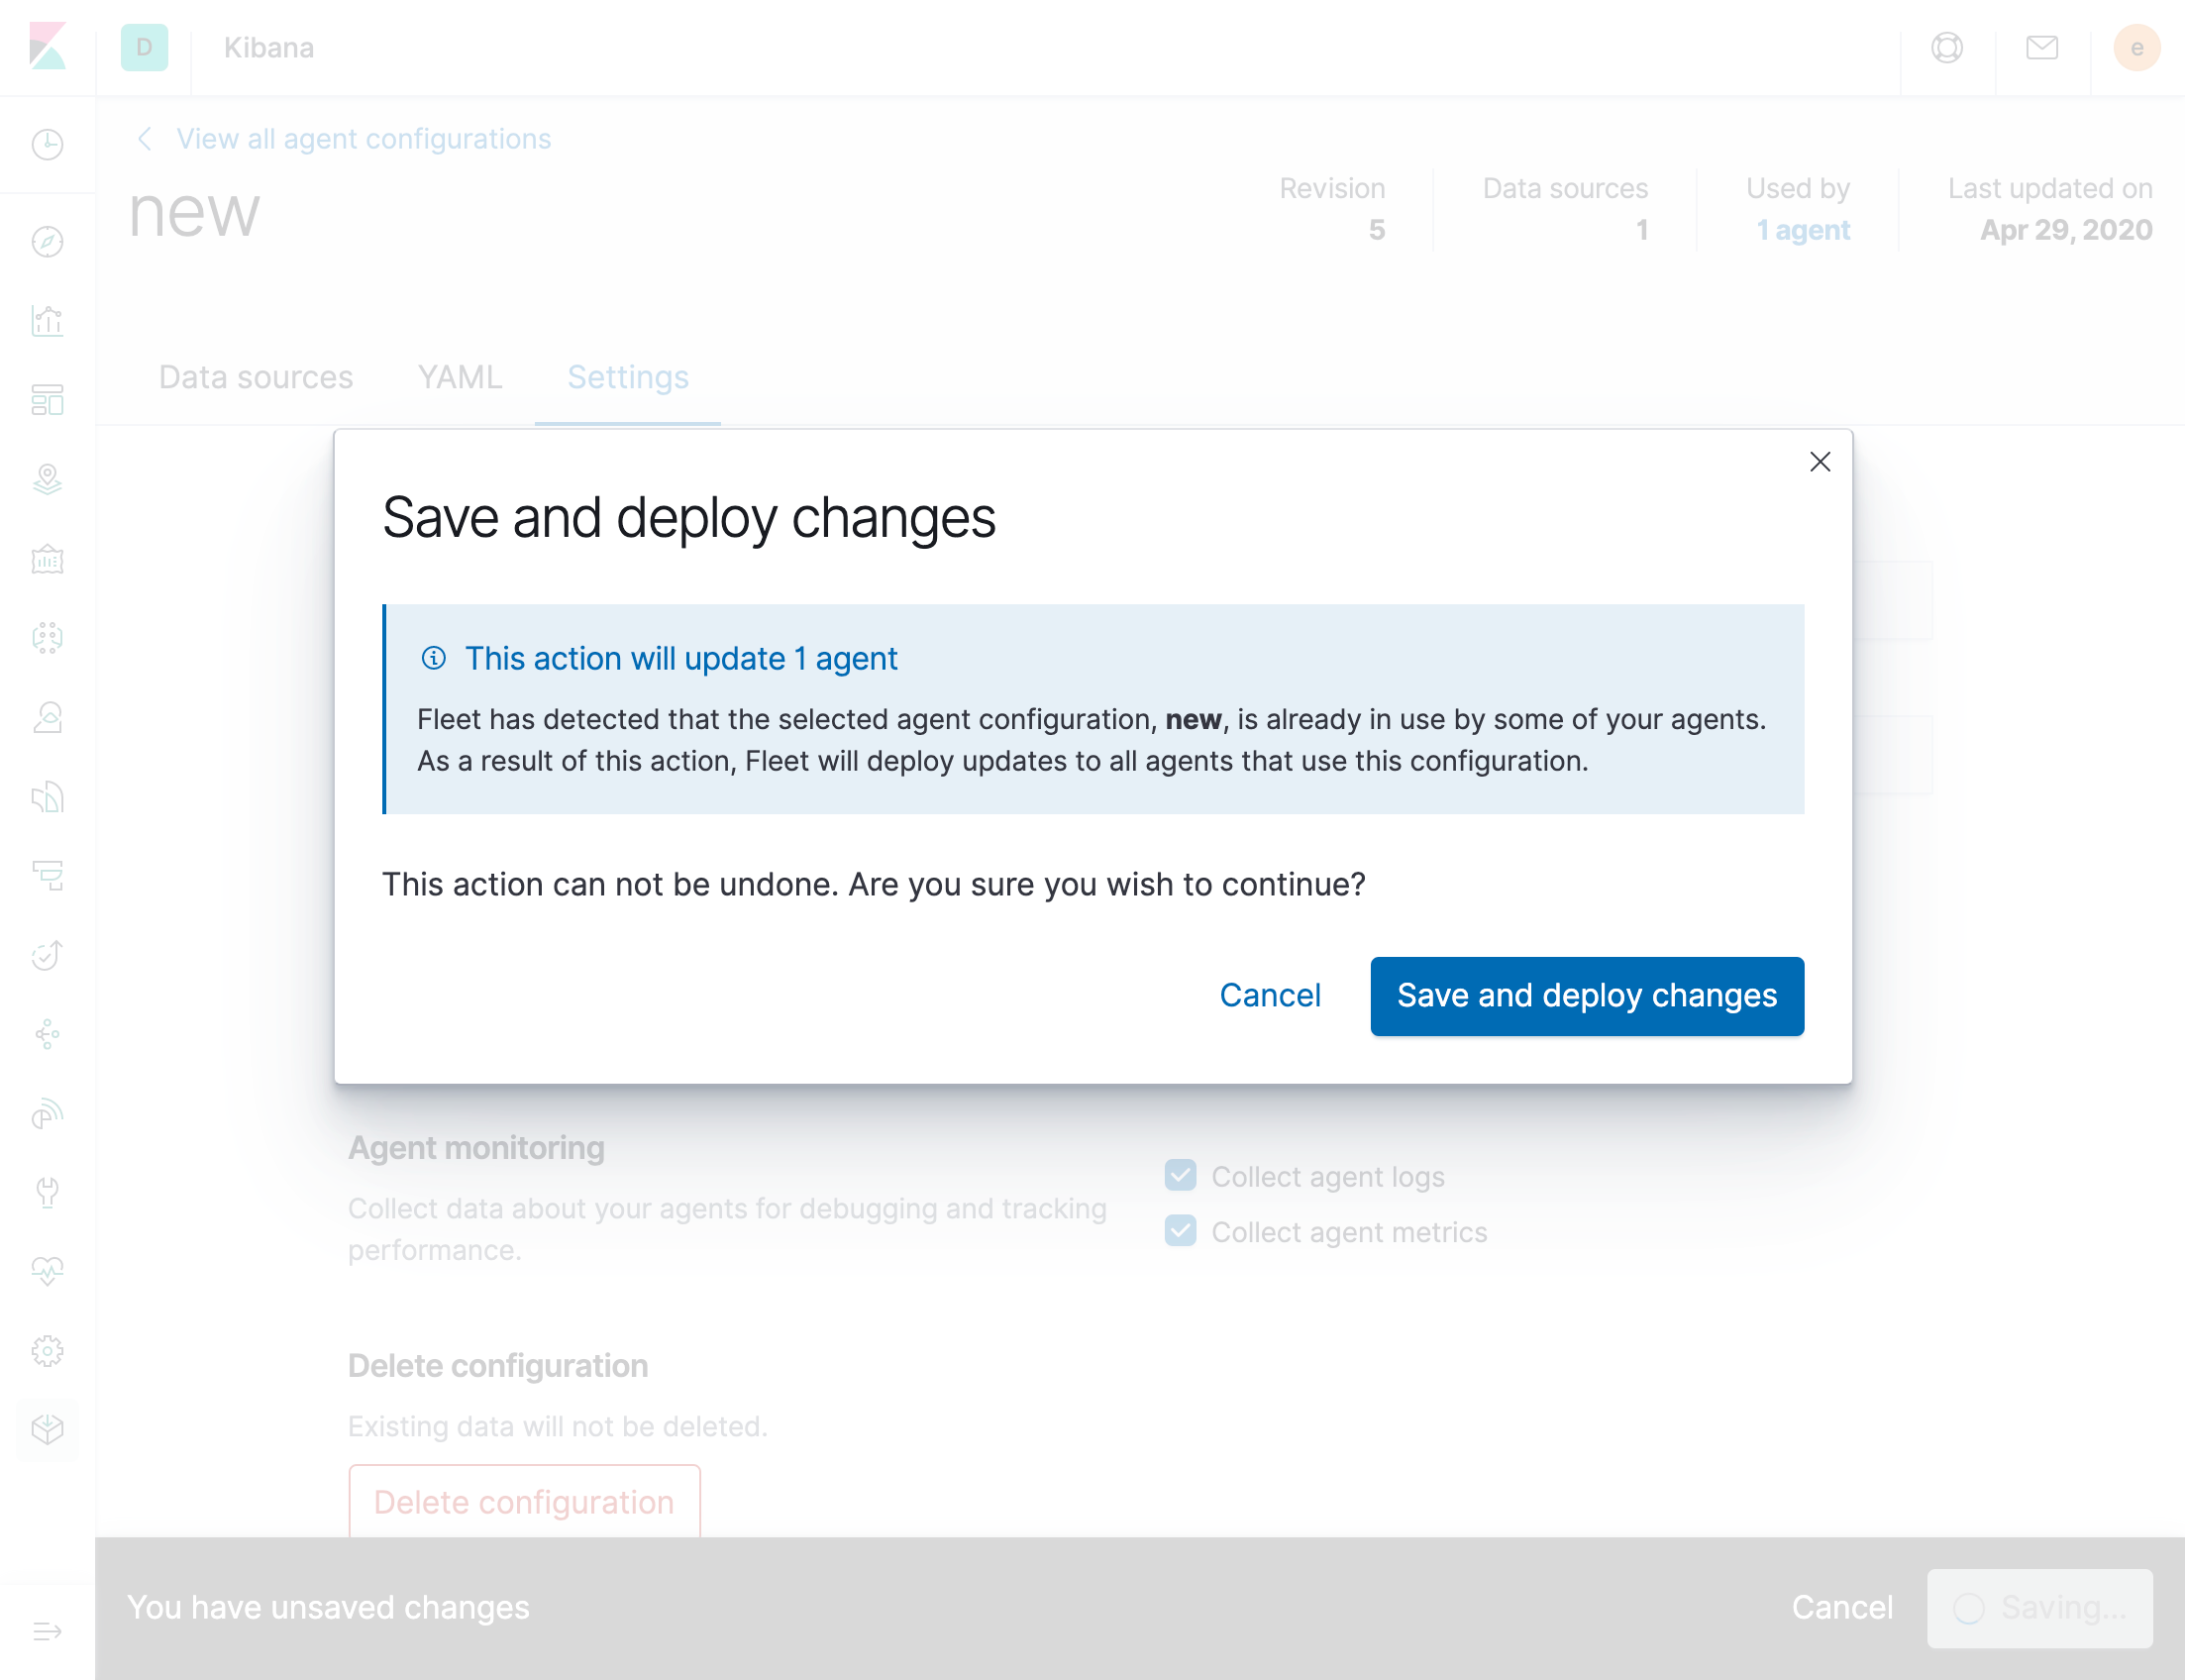Switch to the YAML tab
2185x1680 pixels.
pos(459,377)
